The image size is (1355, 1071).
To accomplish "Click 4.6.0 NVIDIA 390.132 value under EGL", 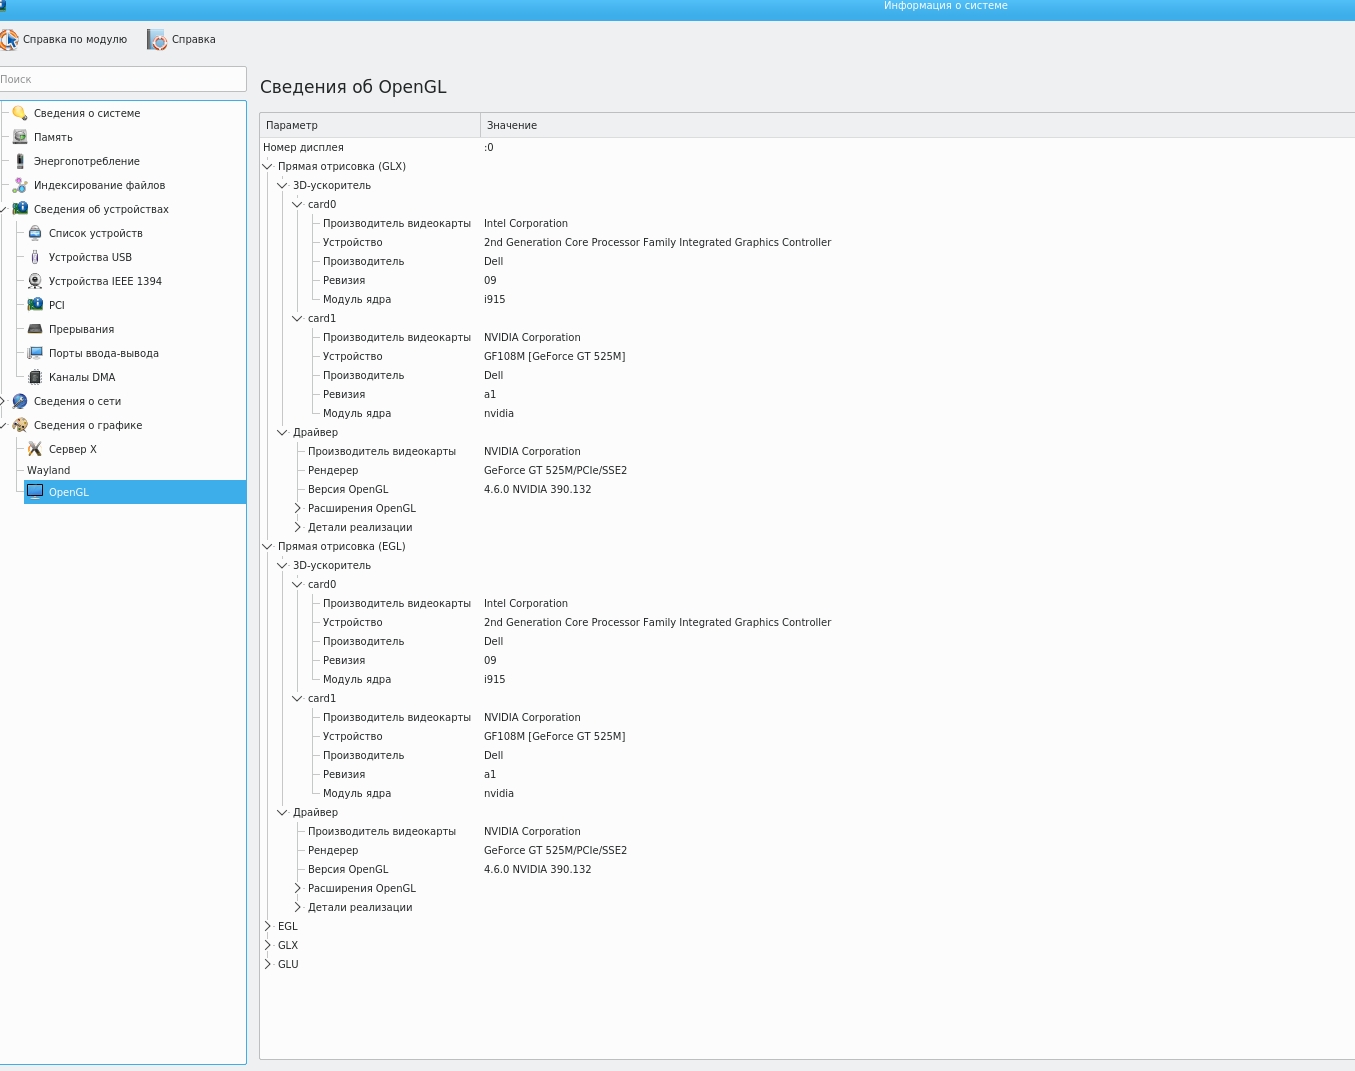I will pyautogui.click(x=538, y=869).
